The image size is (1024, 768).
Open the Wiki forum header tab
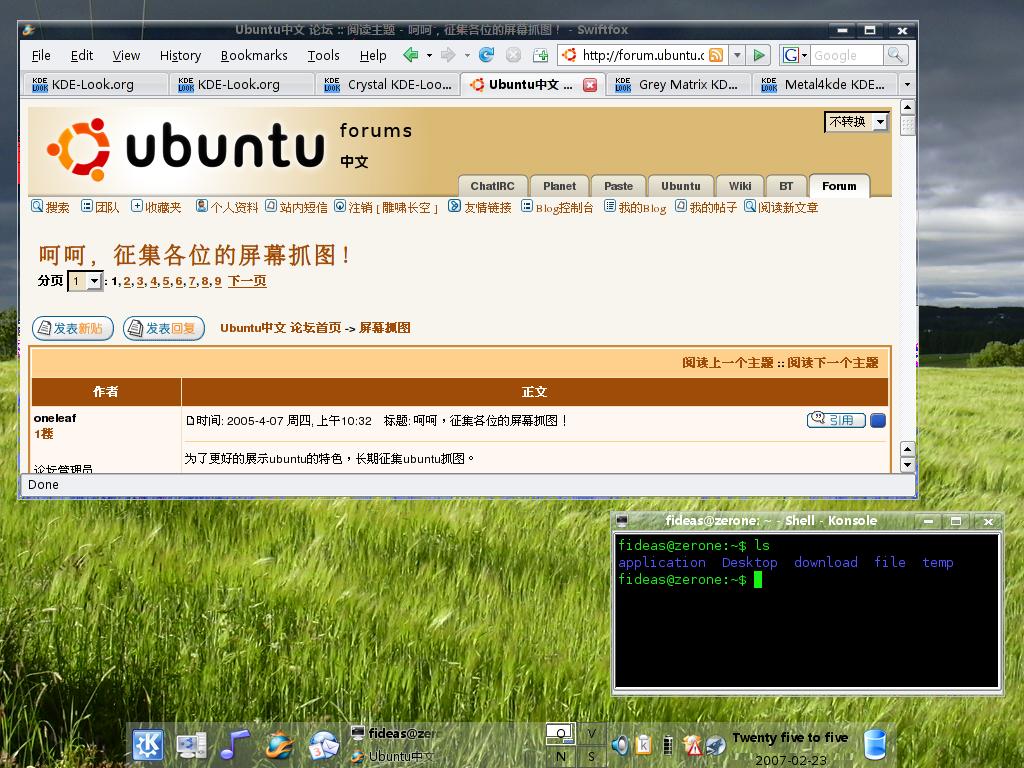coord(740,186)
